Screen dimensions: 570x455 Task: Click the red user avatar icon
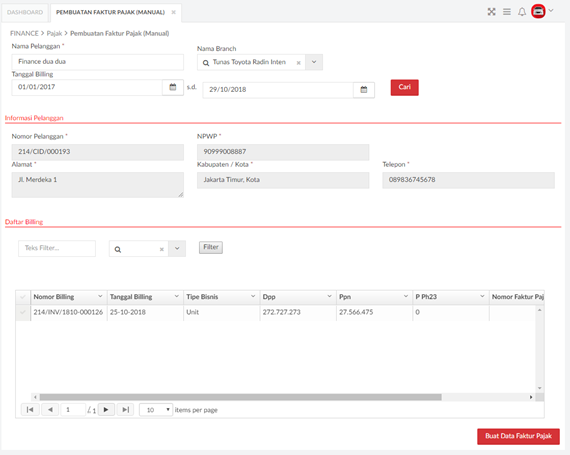click(538, 11)
